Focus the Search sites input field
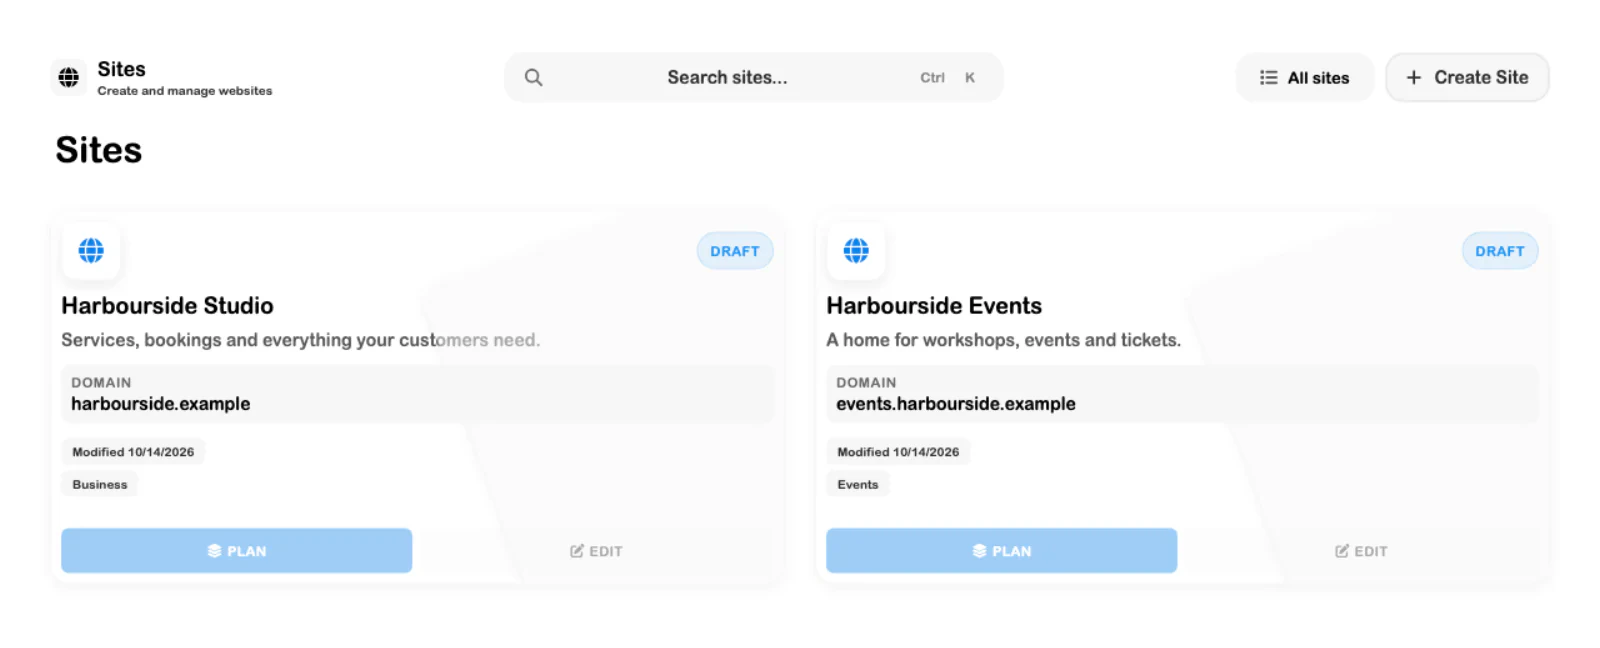 pos(753,77)
